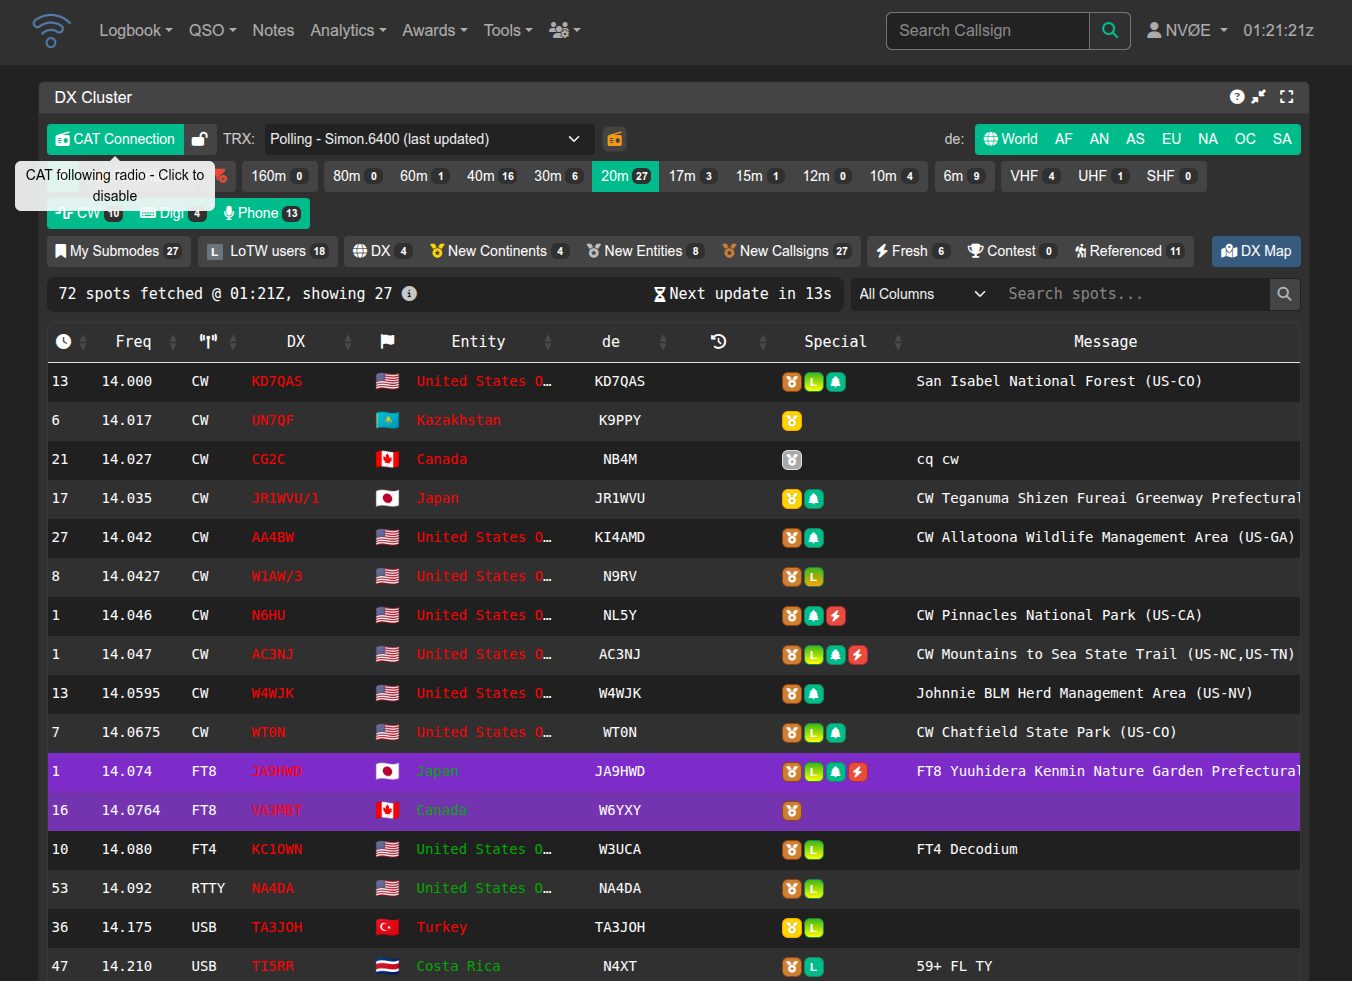The image size is (1352, 981).
Task: Click the L badge on W1AW/3 row
Action: pyautogui.click(x=814, y=577)
